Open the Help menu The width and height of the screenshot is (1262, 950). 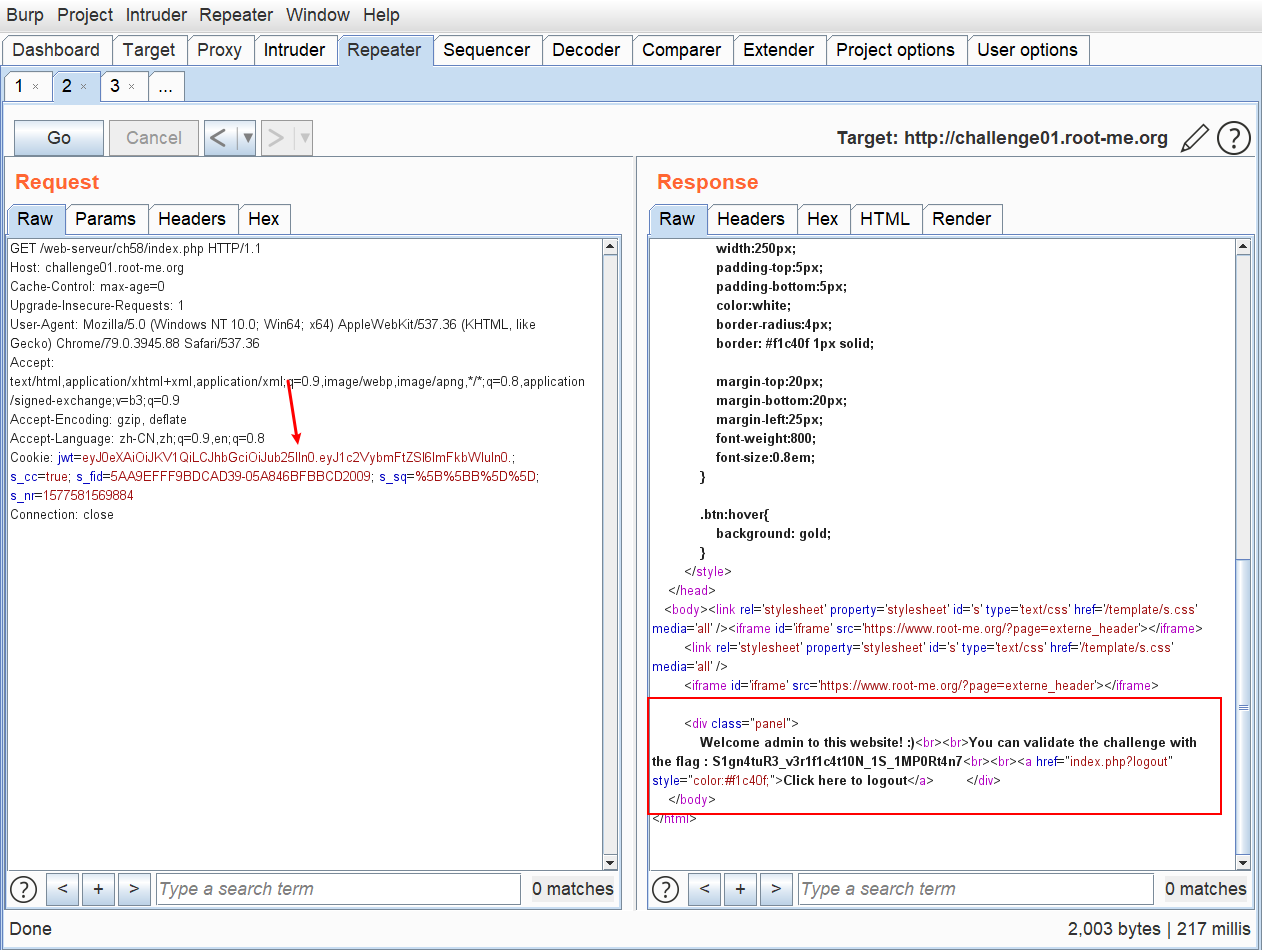tap(381, 15)
